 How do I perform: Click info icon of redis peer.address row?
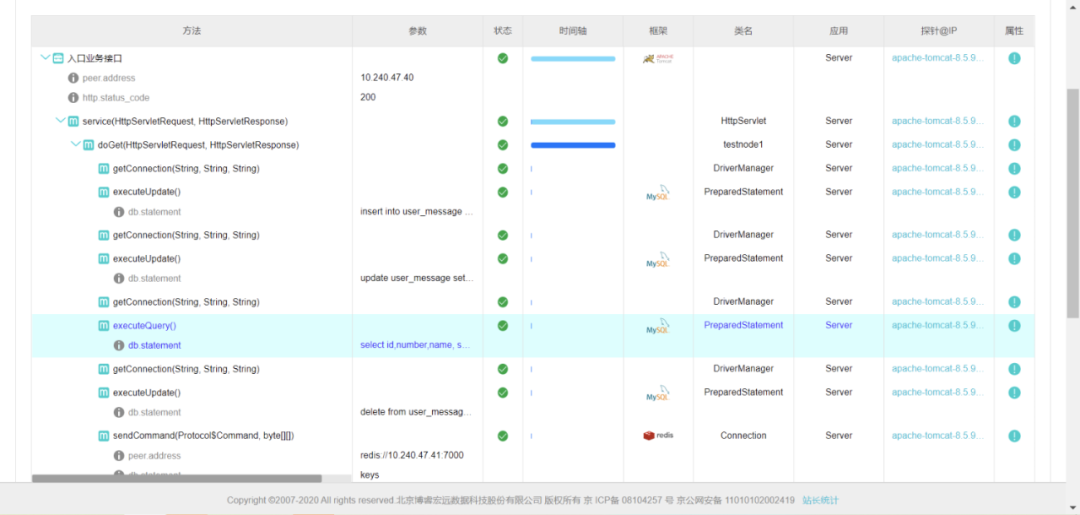pos(118,456)
